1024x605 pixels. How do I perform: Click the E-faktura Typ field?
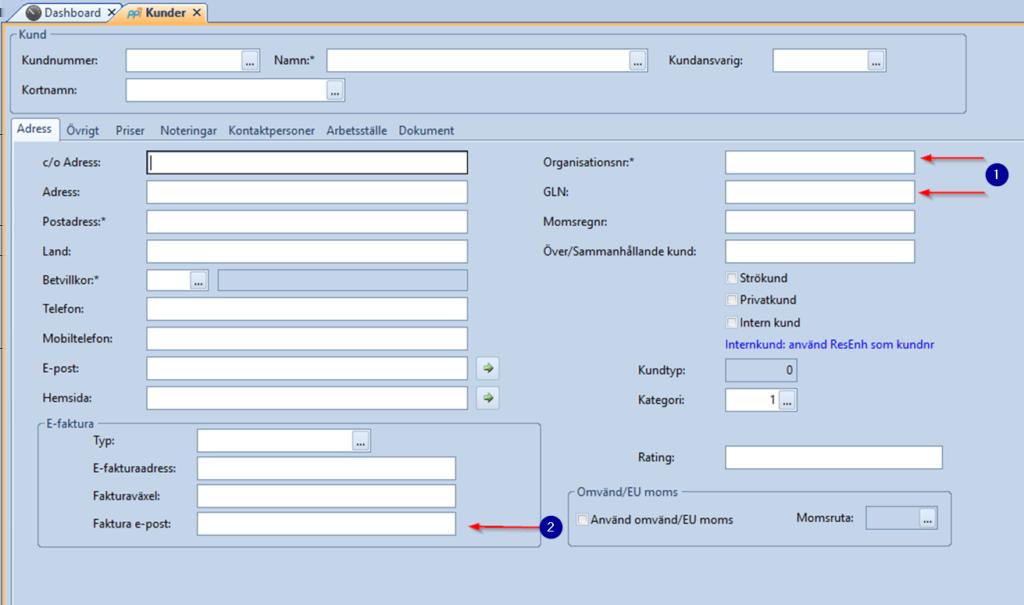[x=275, y=441]
